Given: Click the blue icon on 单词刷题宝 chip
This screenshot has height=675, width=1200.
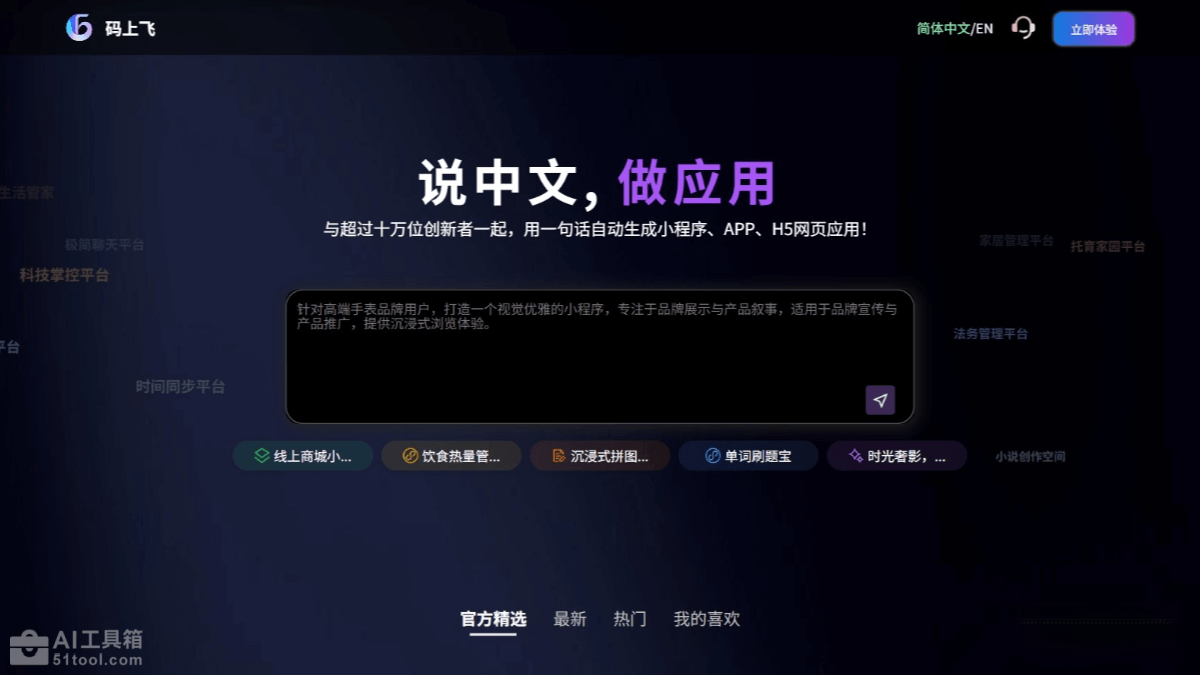Looking at the screenshot, I should tap(712, 456).
